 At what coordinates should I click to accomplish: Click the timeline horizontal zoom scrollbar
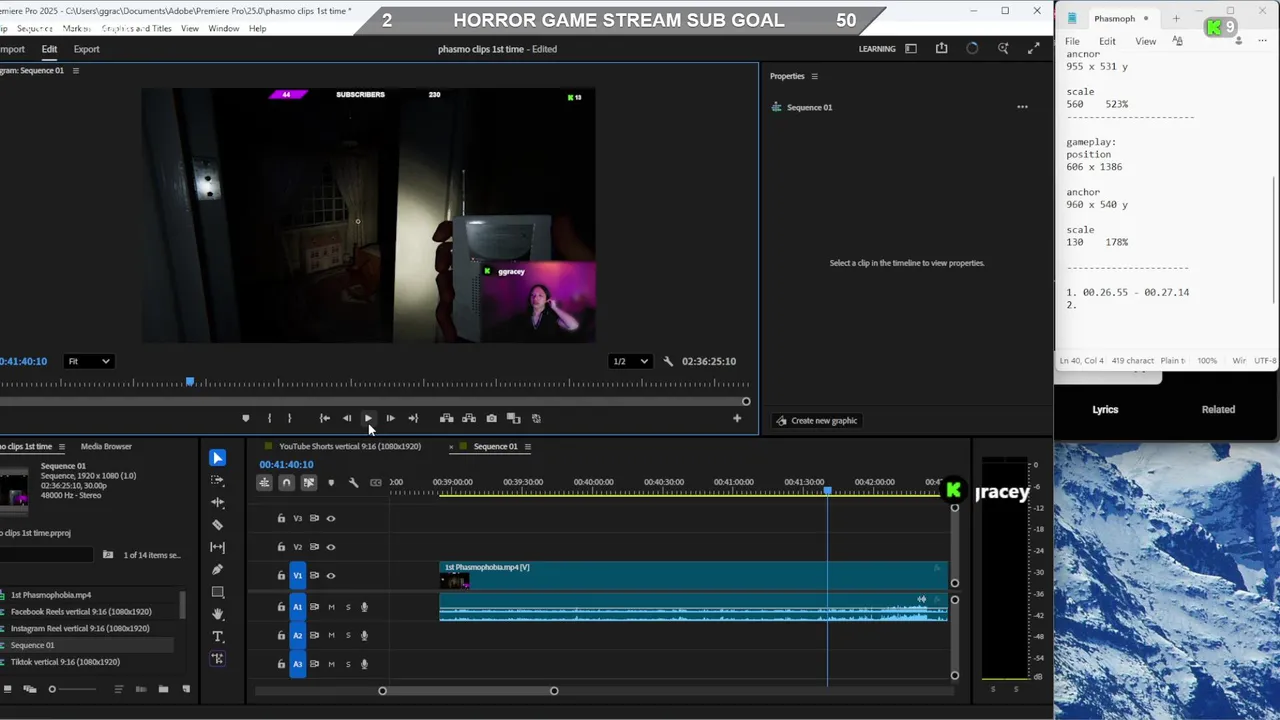468,691
